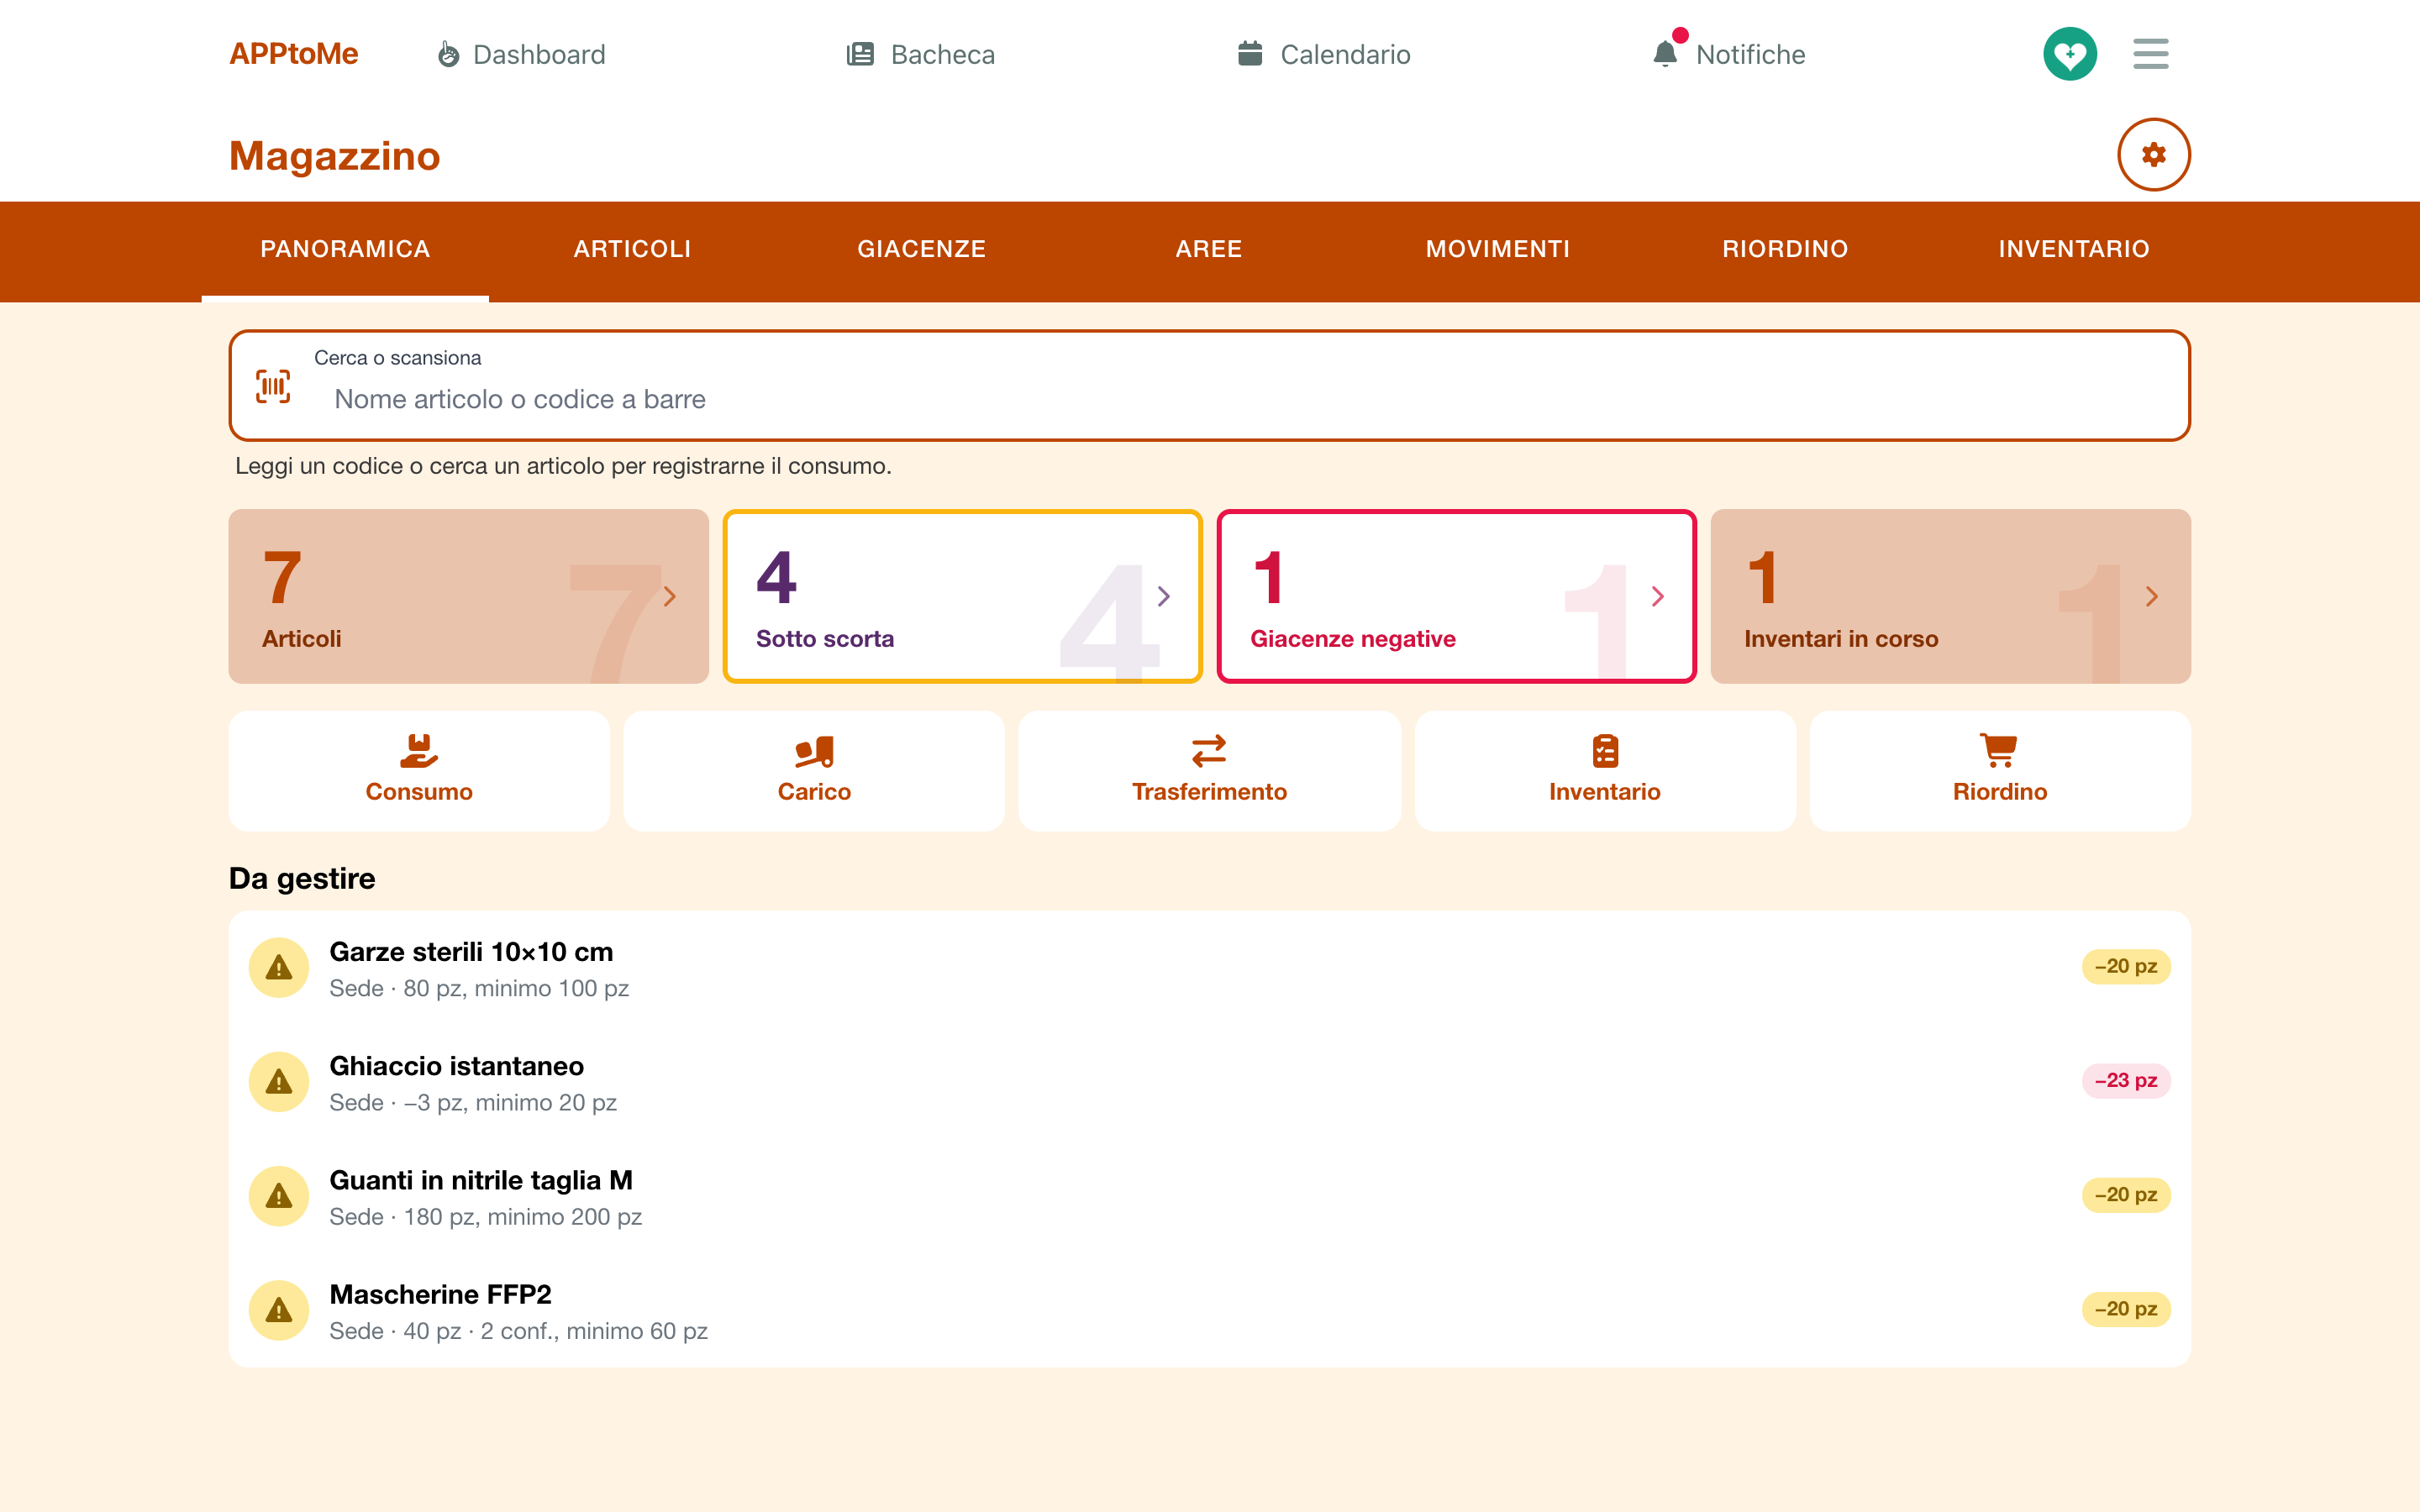Switch to the Articoli tab

(633, 250)
